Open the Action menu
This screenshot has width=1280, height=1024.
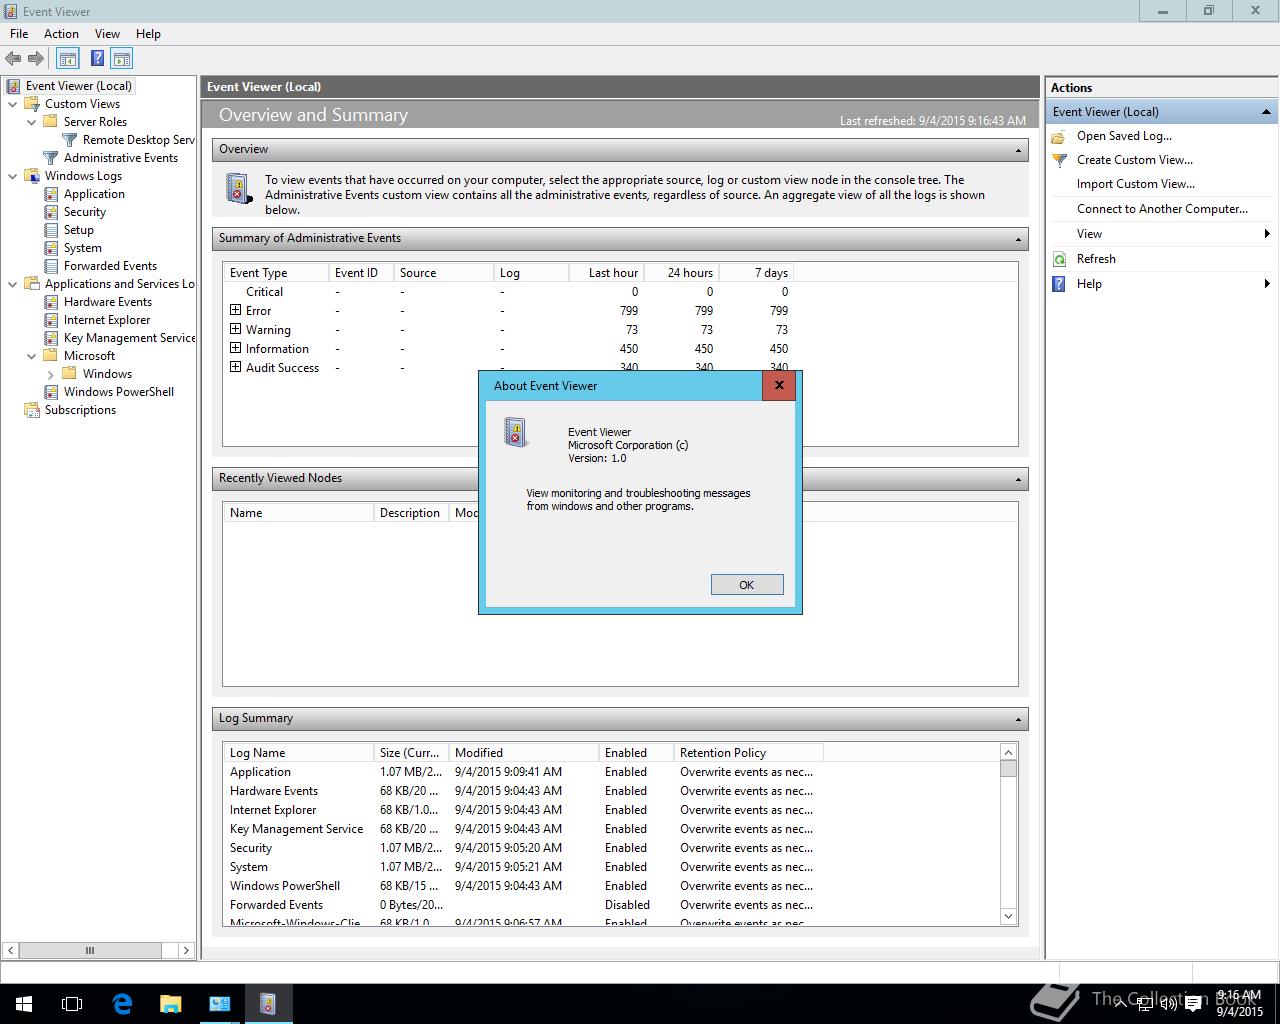tap(61, 34)
